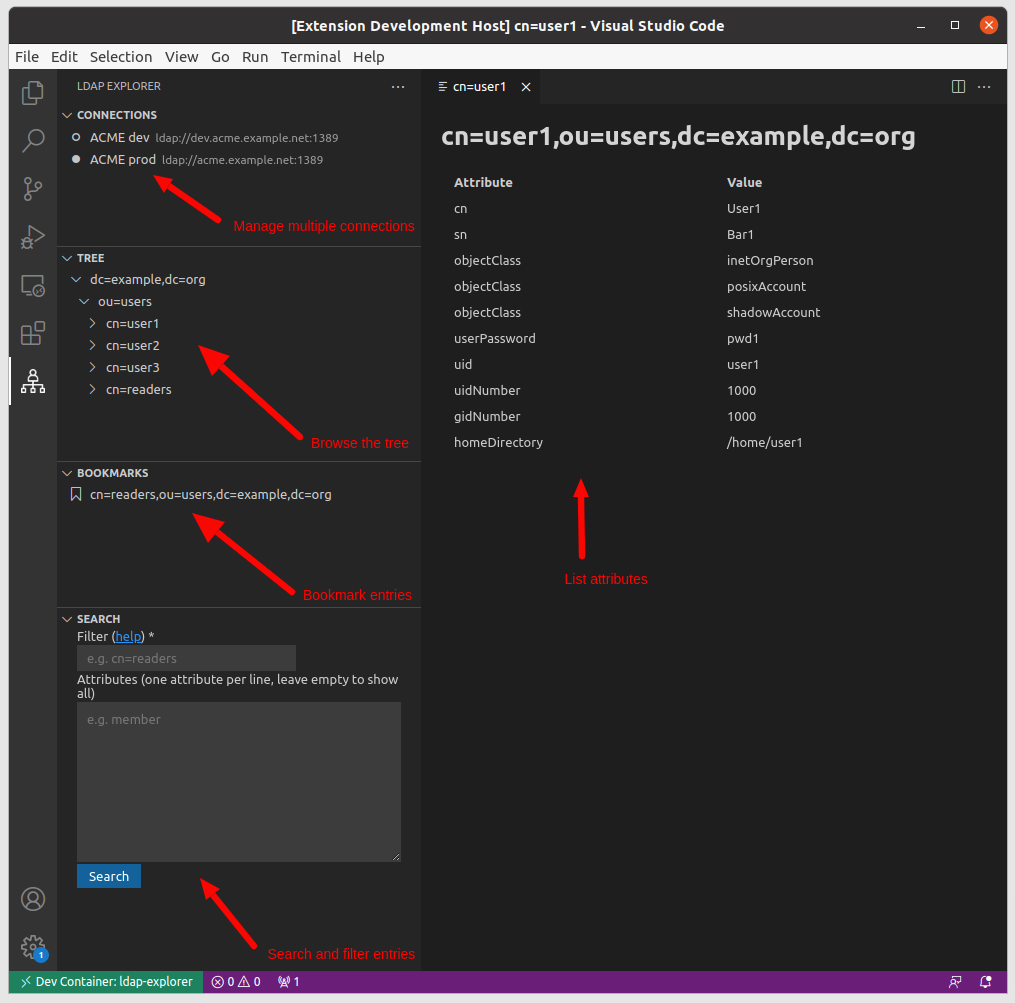The height and width of the screenshot is (1003, 1015).
Task: Collapse the BOOKMARKS section
Action: [67, 473]
